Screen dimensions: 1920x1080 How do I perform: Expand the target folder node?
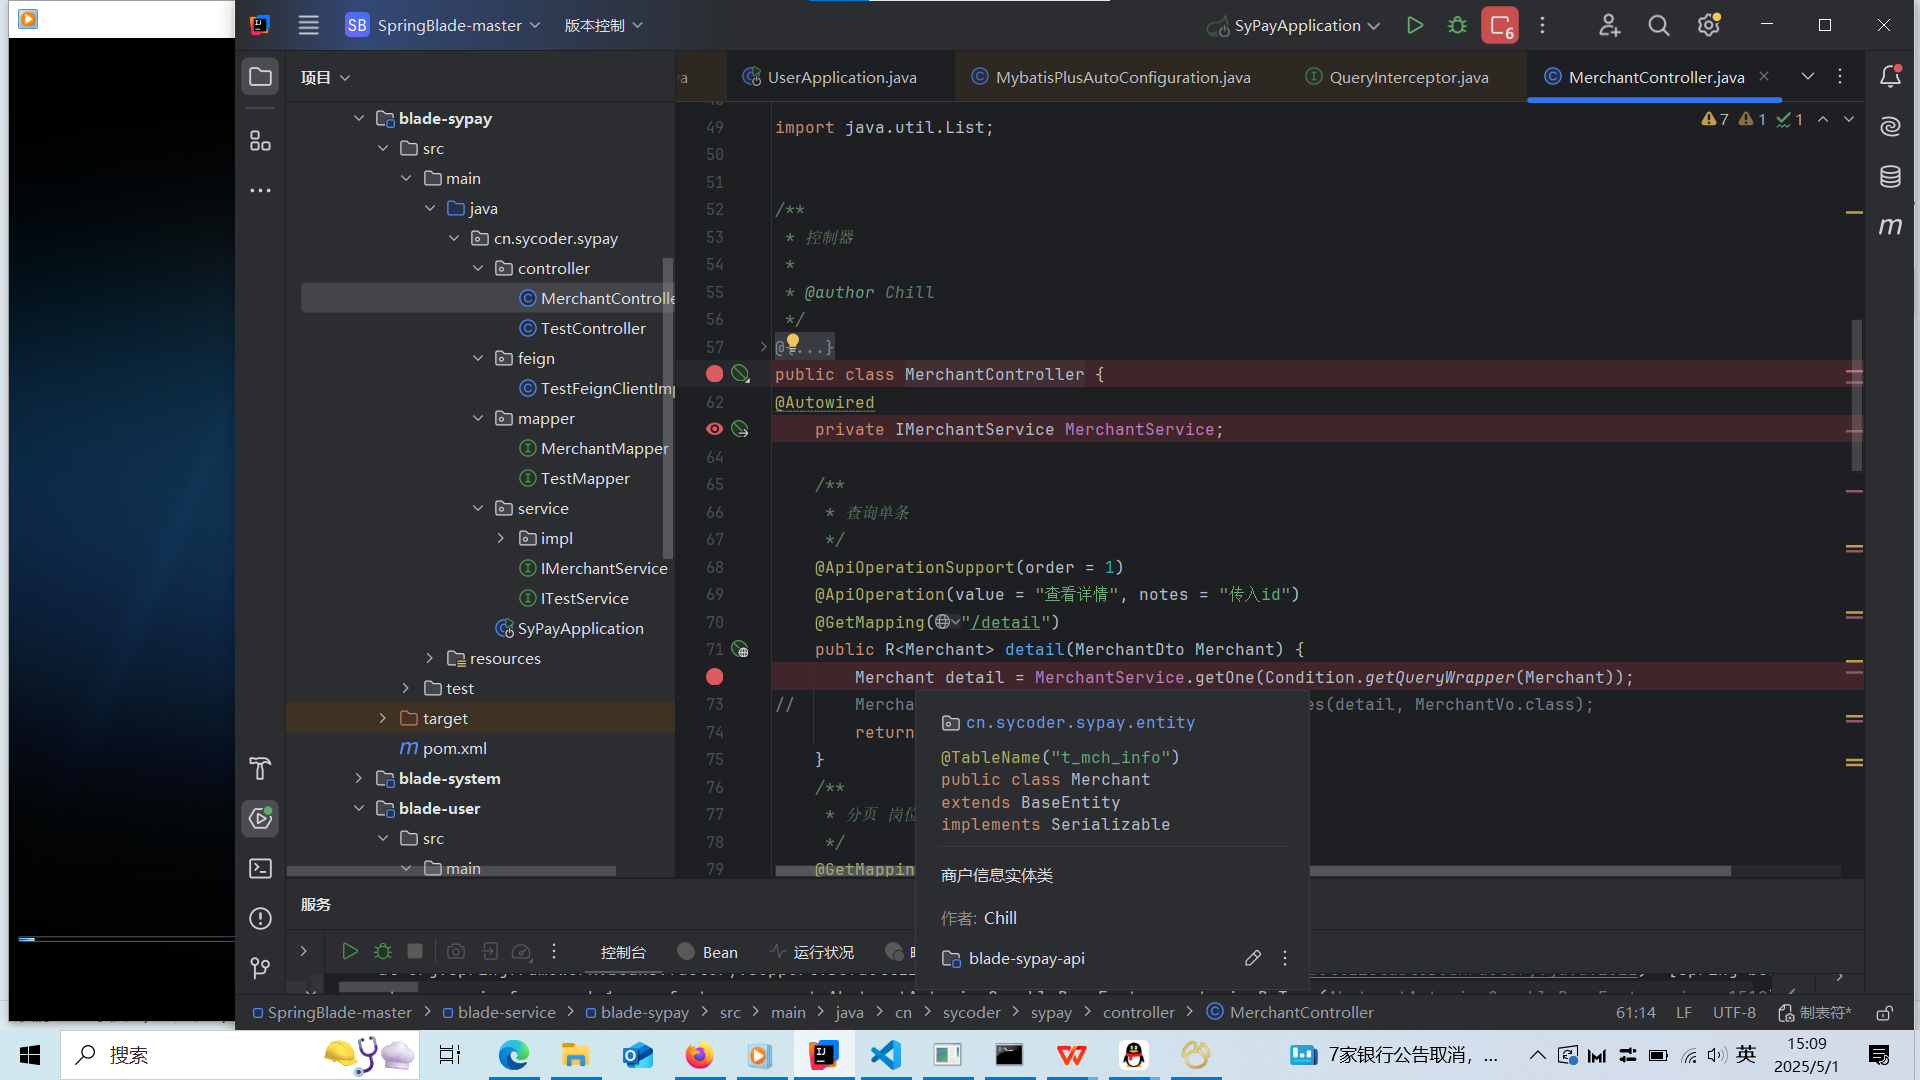click(383, 718)
